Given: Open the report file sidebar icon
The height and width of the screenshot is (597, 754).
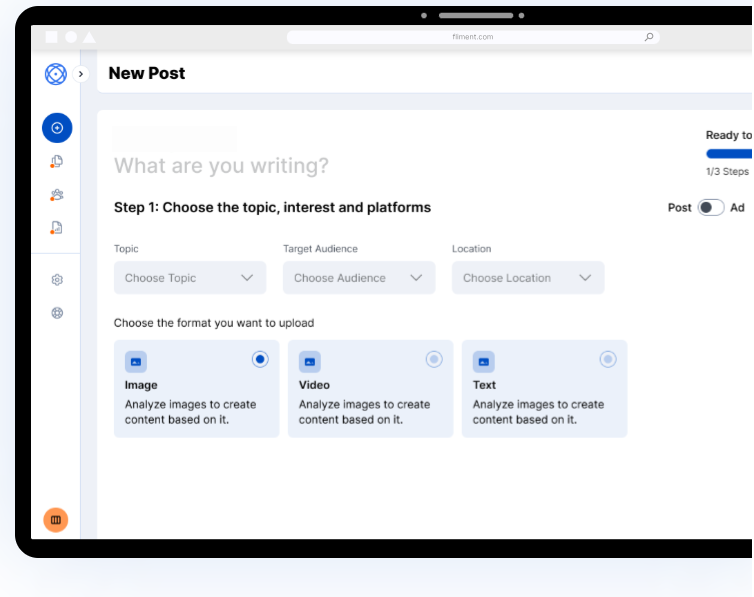Looking at the screenshot, I should [57, 228].
